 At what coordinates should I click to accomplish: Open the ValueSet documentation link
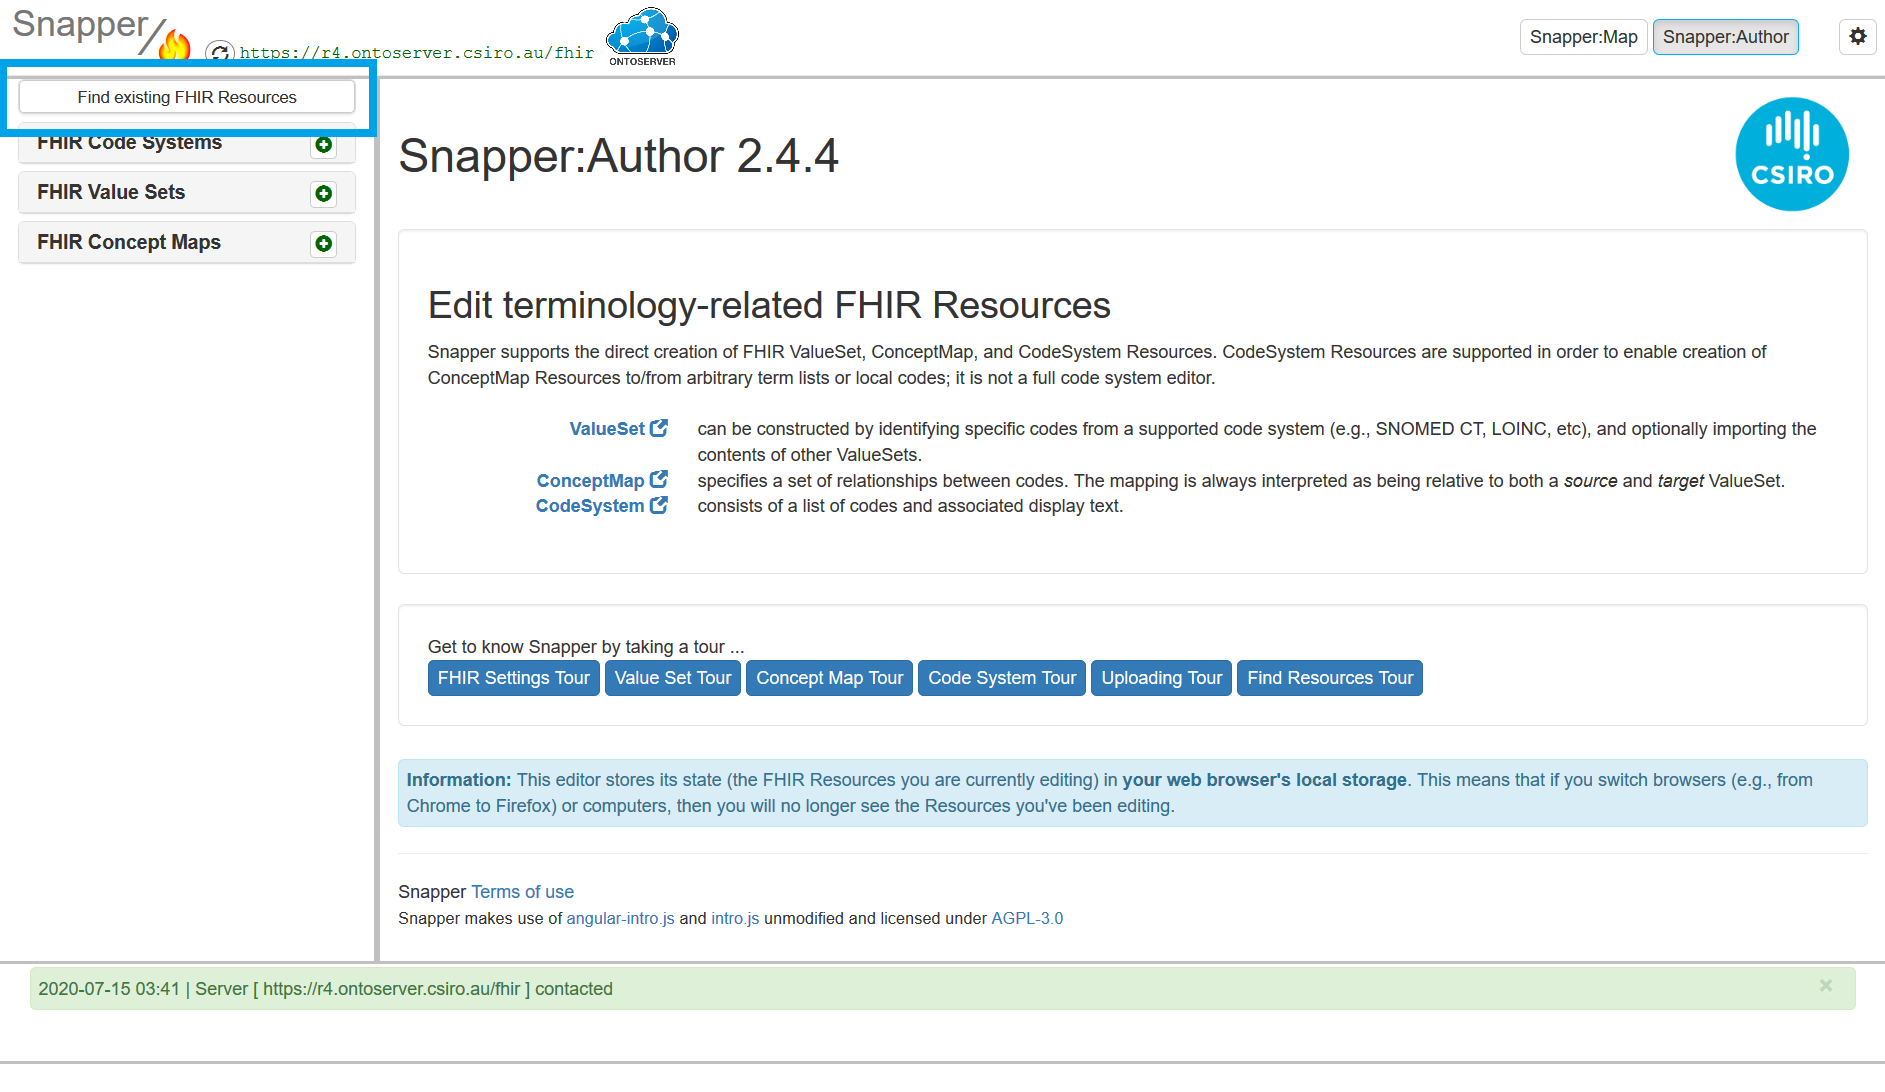(x=607, y=429)
